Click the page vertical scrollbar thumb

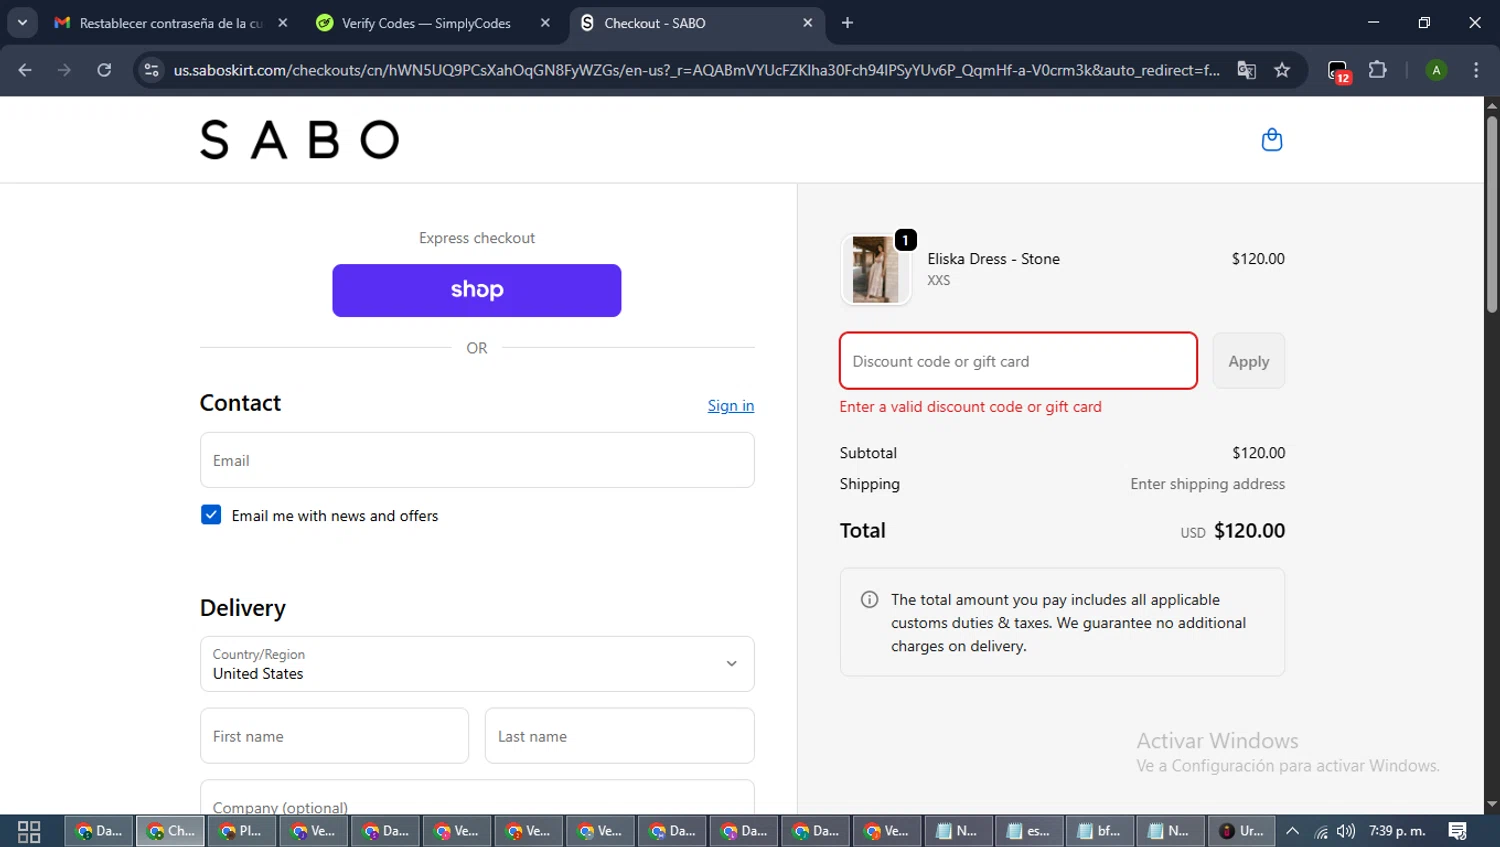[1491, 215]
